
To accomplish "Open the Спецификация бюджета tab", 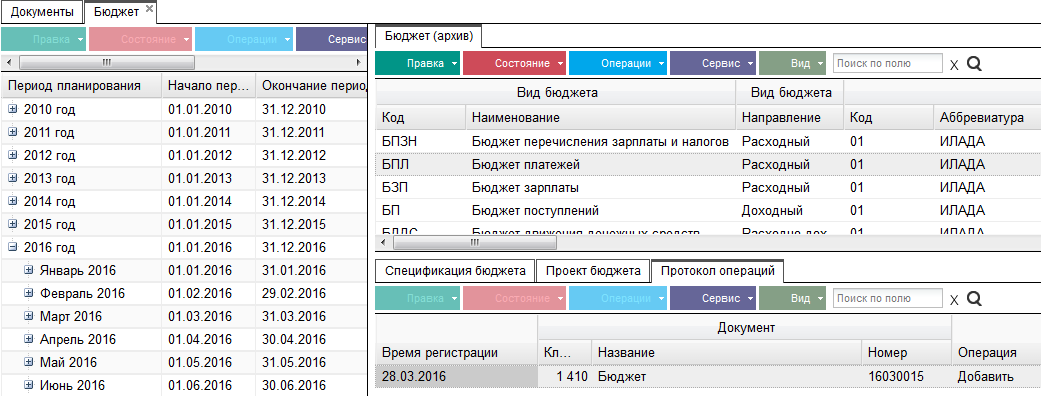I will pos(455,270).
